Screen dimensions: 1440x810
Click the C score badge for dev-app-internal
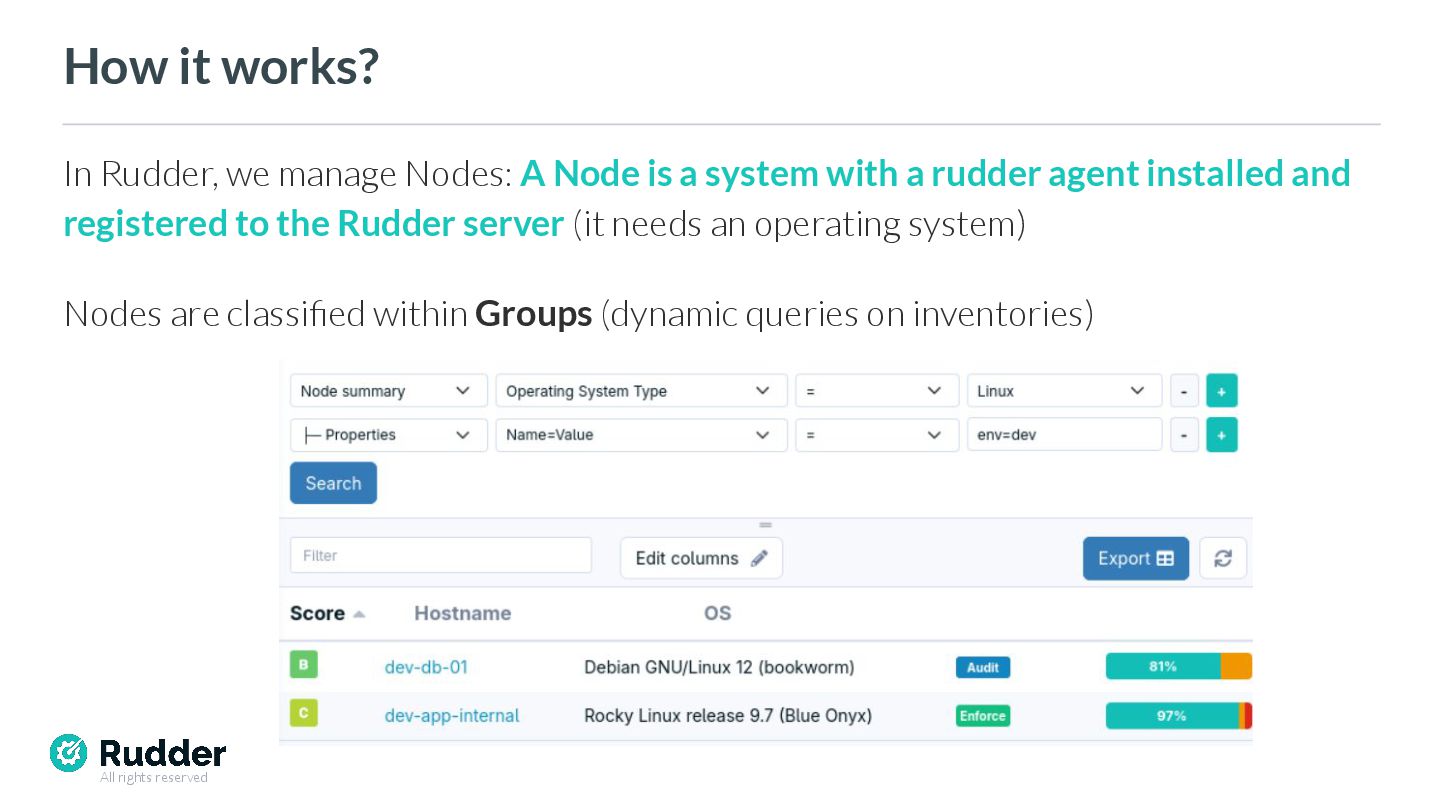point(303,713)
